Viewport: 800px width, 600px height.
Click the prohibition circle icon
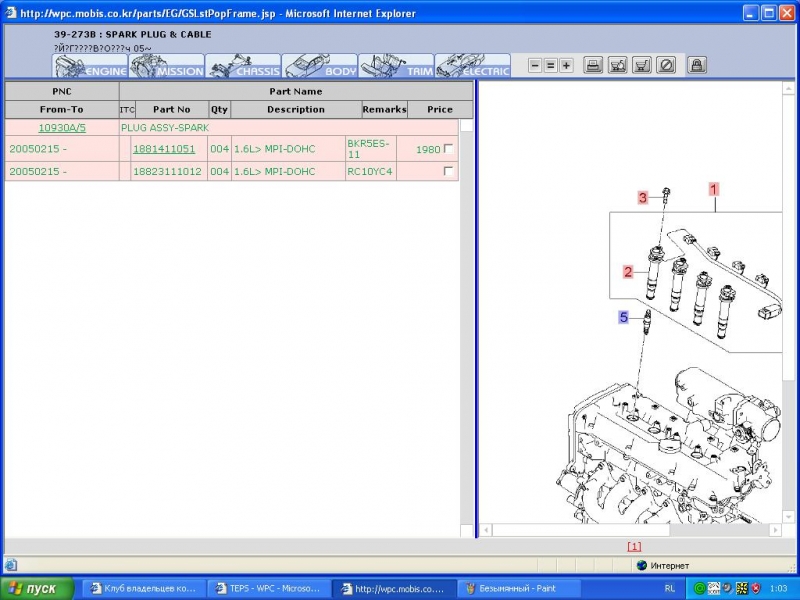click(x=666, y=65)
